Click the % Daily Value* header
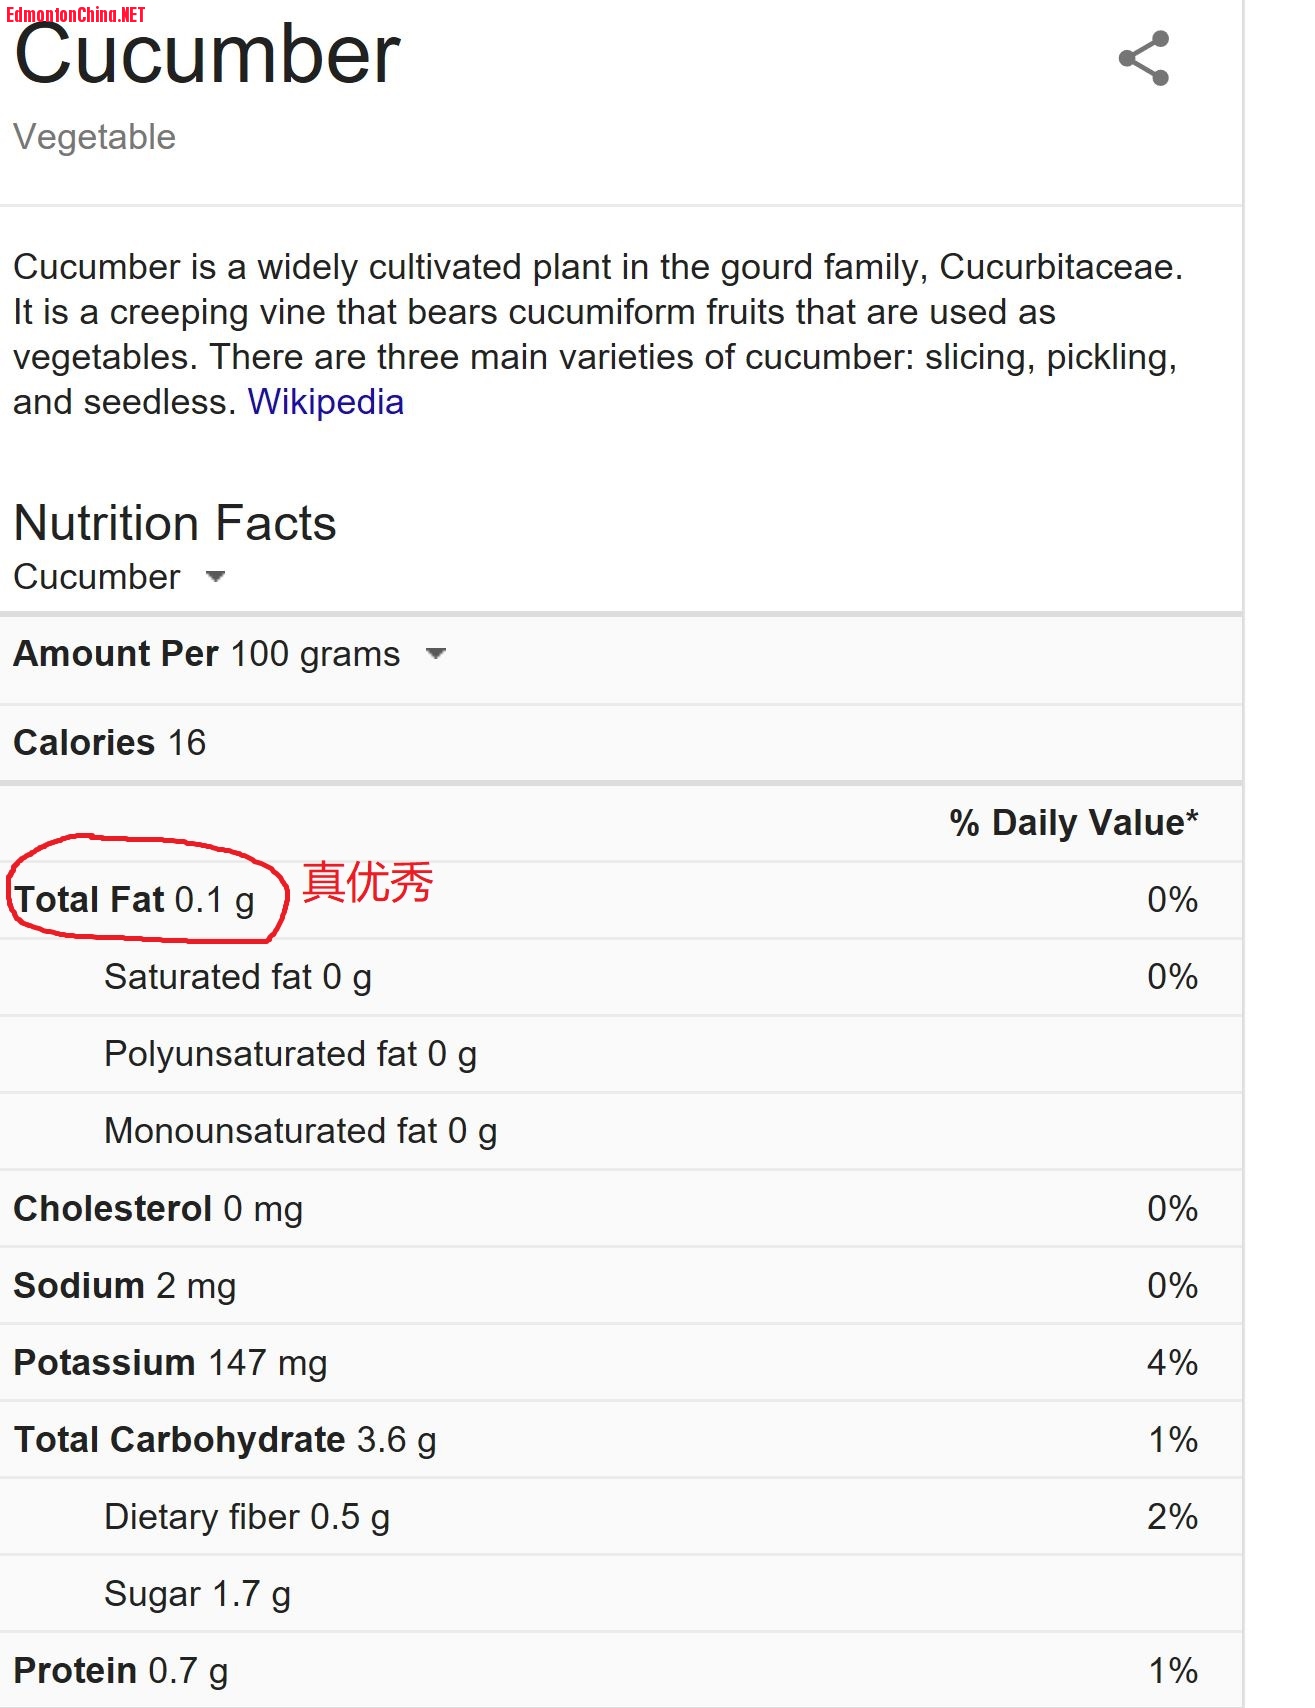Viewport: 1315px width, 1708px height. [1074, 823]
